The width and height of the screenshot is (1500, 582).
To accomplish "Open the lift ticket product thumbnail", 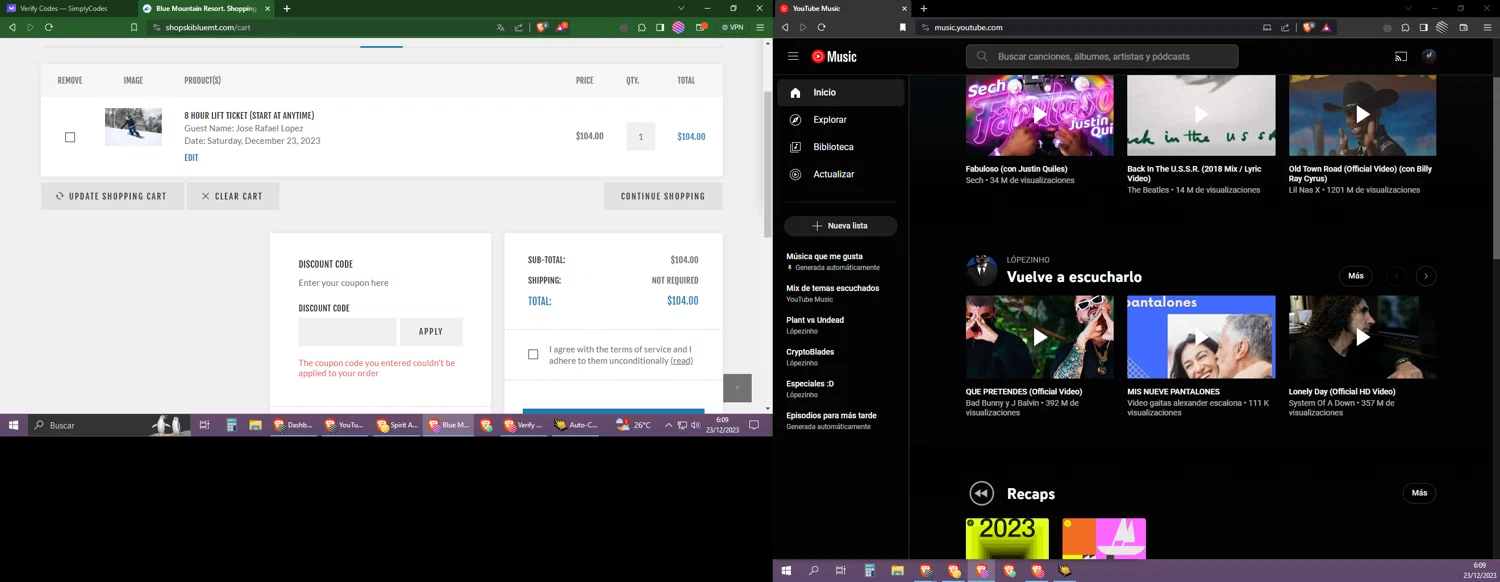I will [133, 127].
